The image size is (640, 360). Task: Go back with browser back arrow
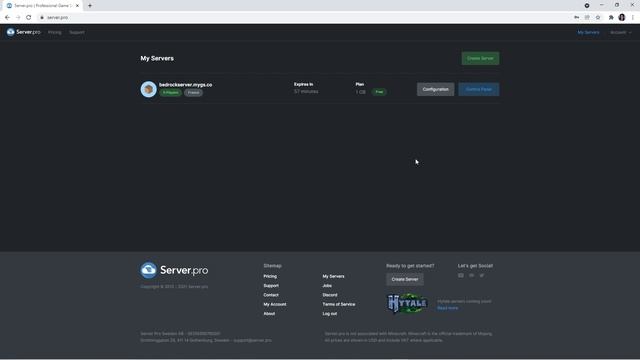tap(7, 18)
